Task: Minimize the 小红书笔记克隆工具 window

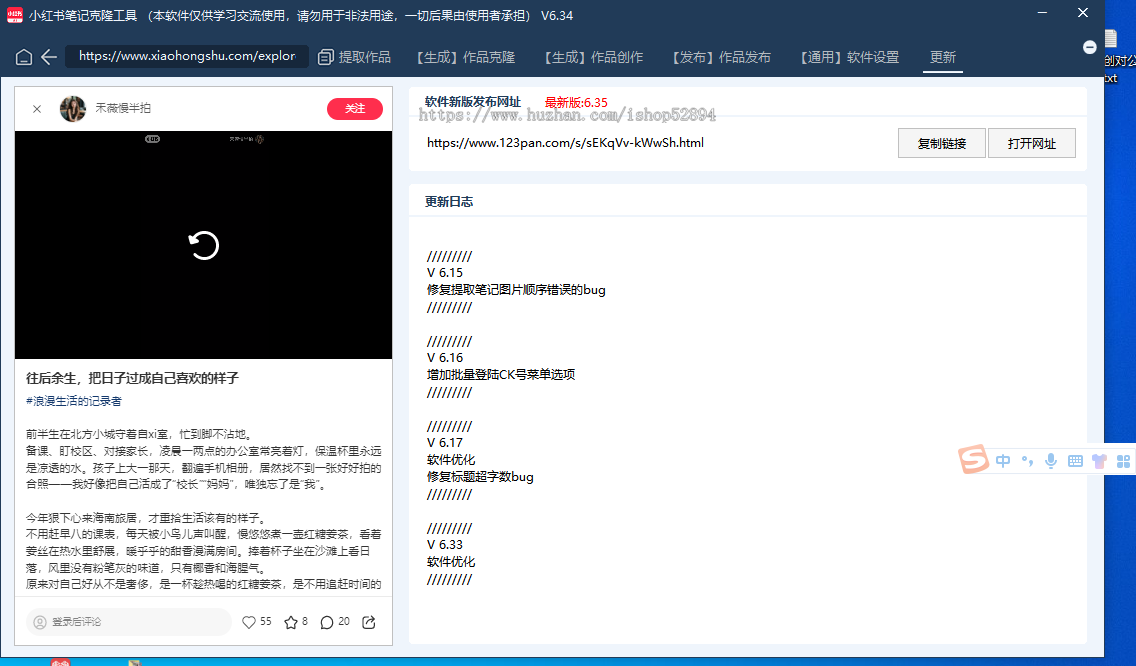Action: [1042, 13]
